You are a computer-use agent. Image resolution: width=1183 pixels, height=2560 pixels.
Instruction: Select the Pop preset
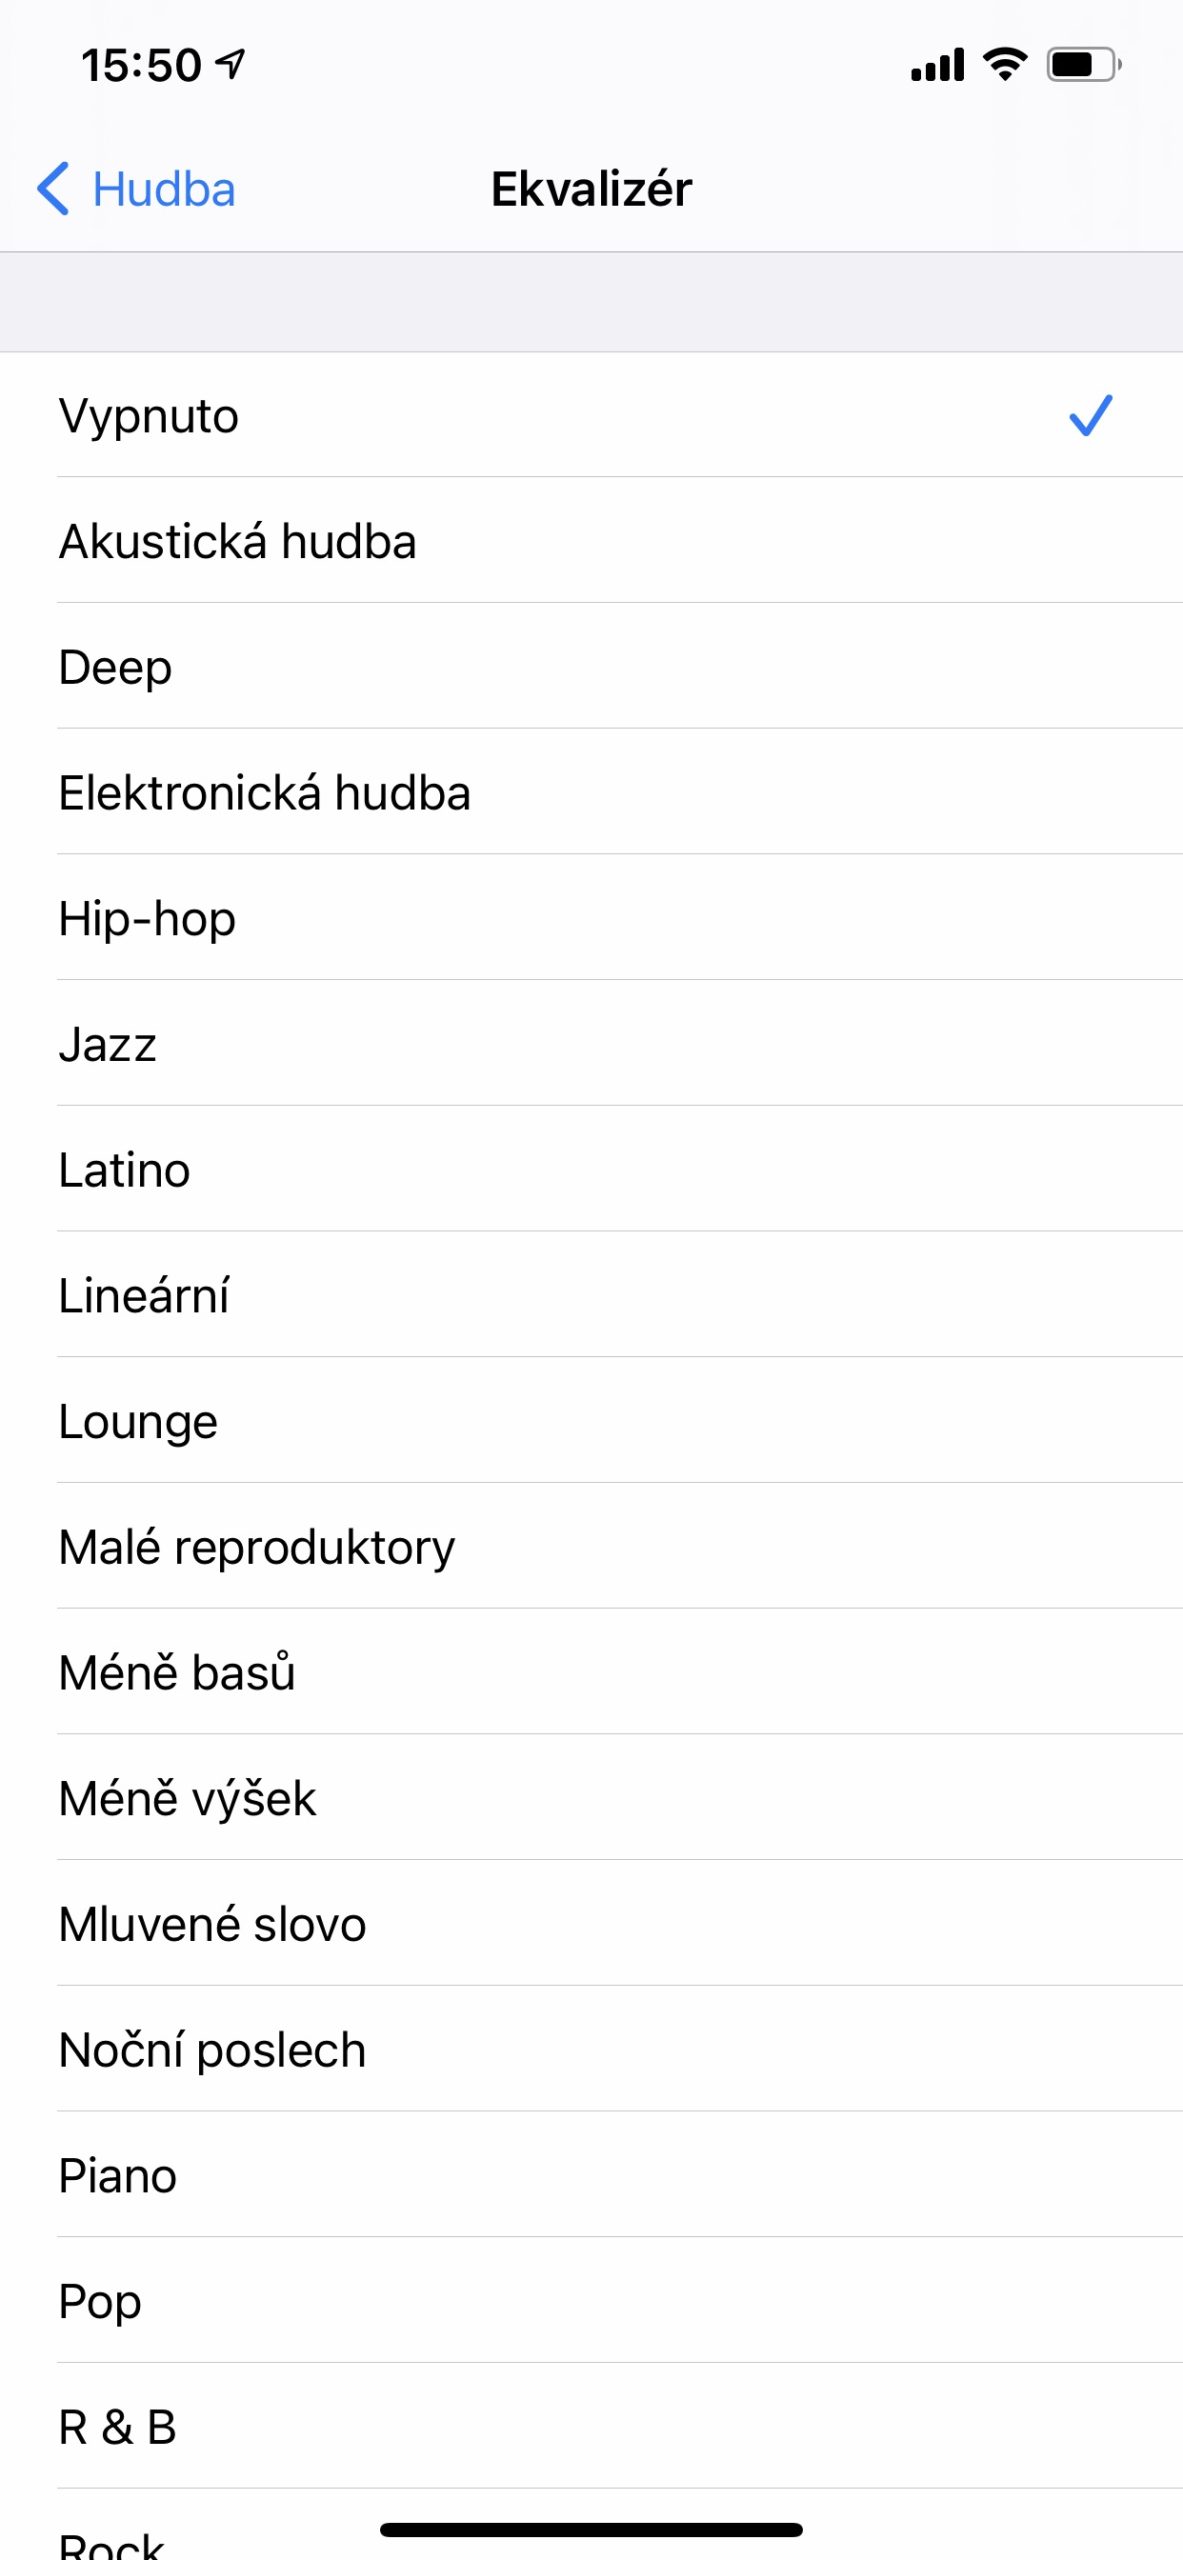(99, 2300)
